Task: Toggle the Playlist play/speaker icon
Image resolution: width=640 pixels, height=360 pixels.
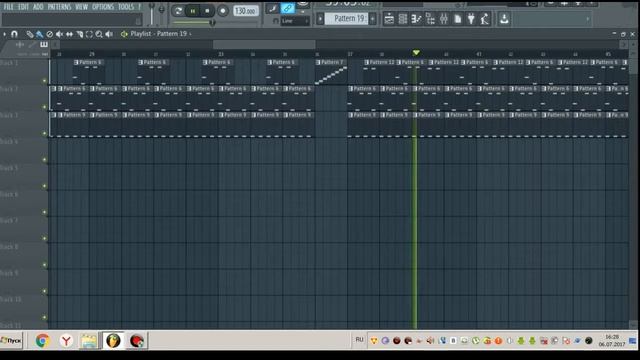Action: 124,34
